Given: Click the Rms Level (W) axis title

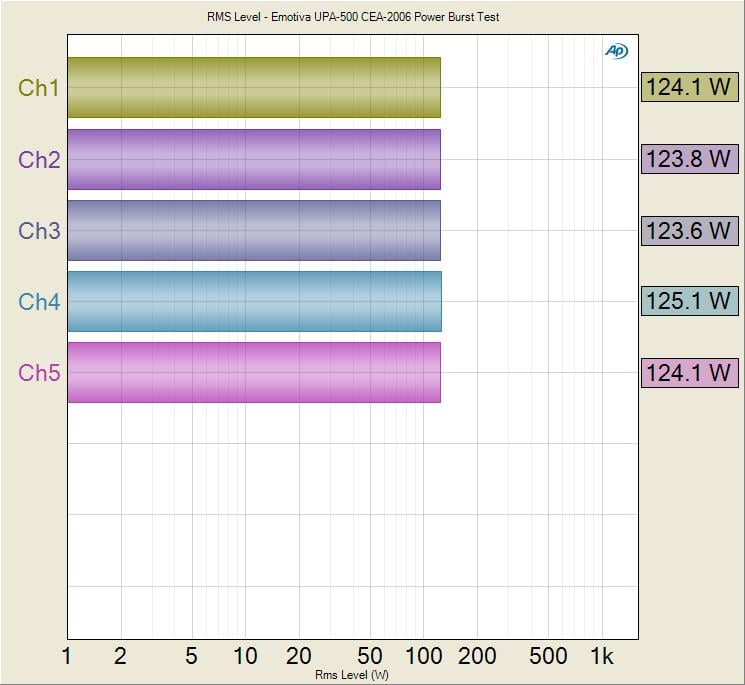Looking at the screenshot, I should 352,675.
